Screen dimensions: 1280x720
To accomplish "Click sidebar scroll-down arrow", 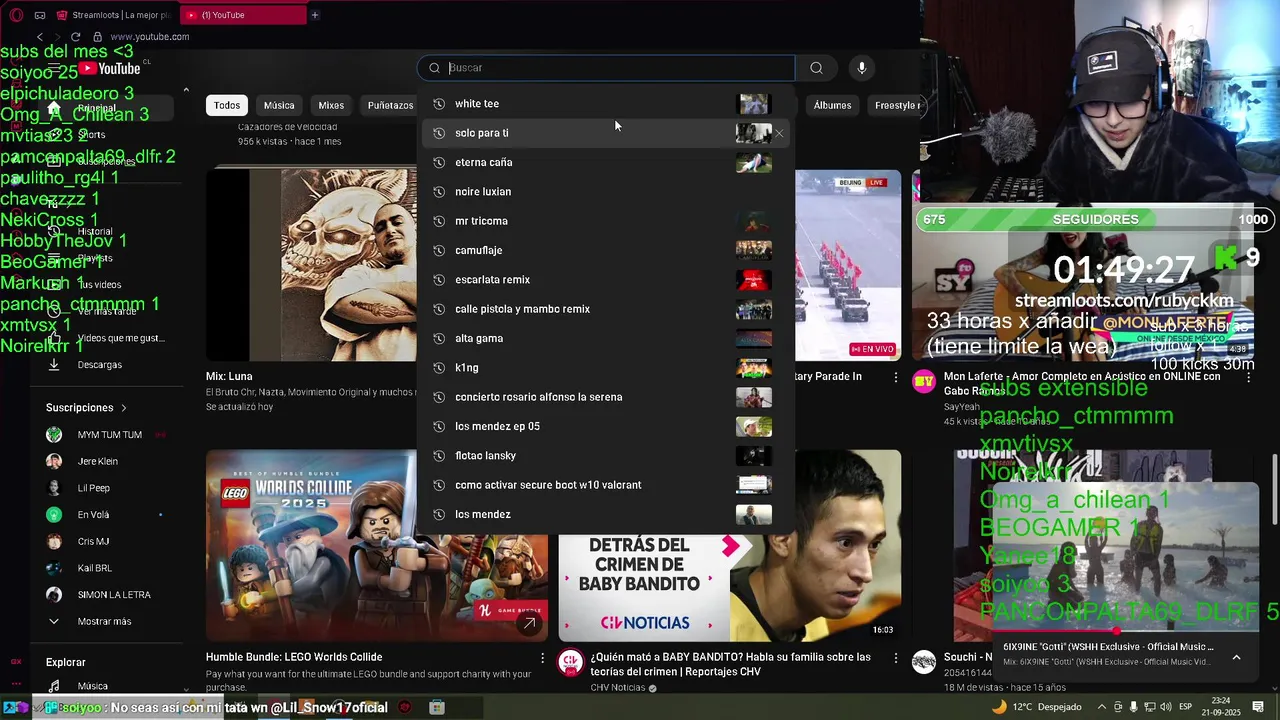I will 186,689.
